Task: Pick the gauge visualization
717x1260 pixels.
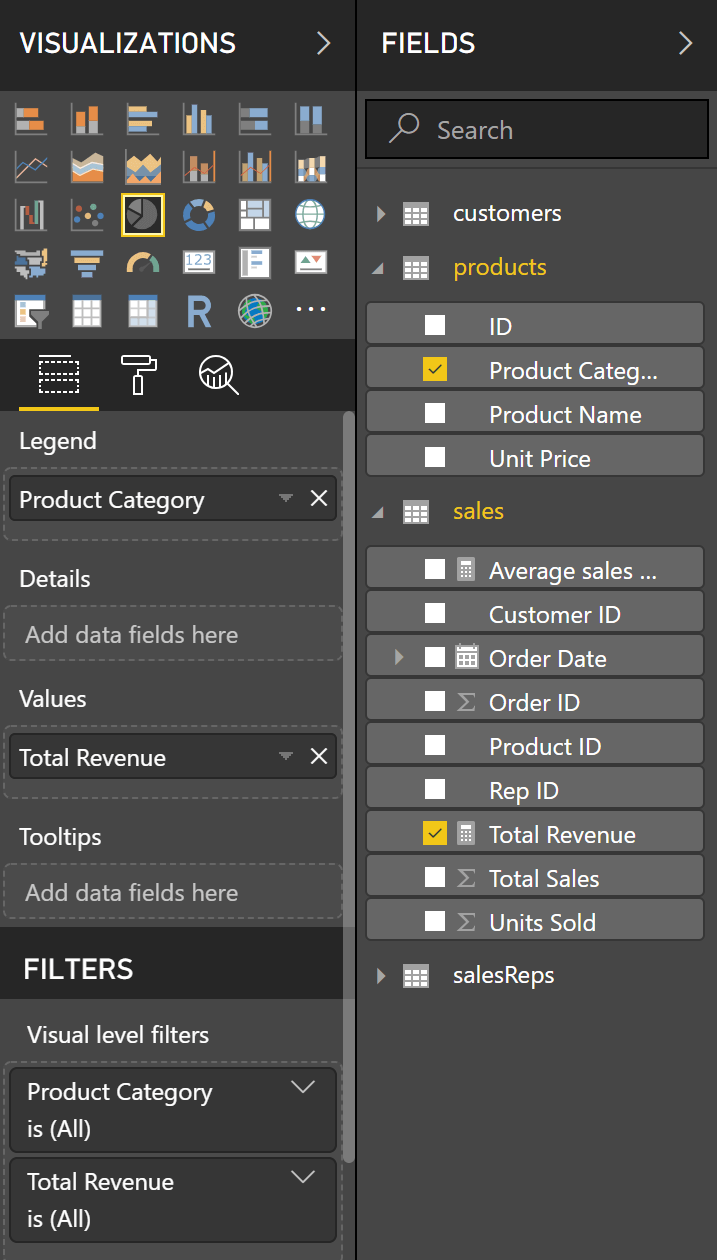Action: [x=143, y=263]
